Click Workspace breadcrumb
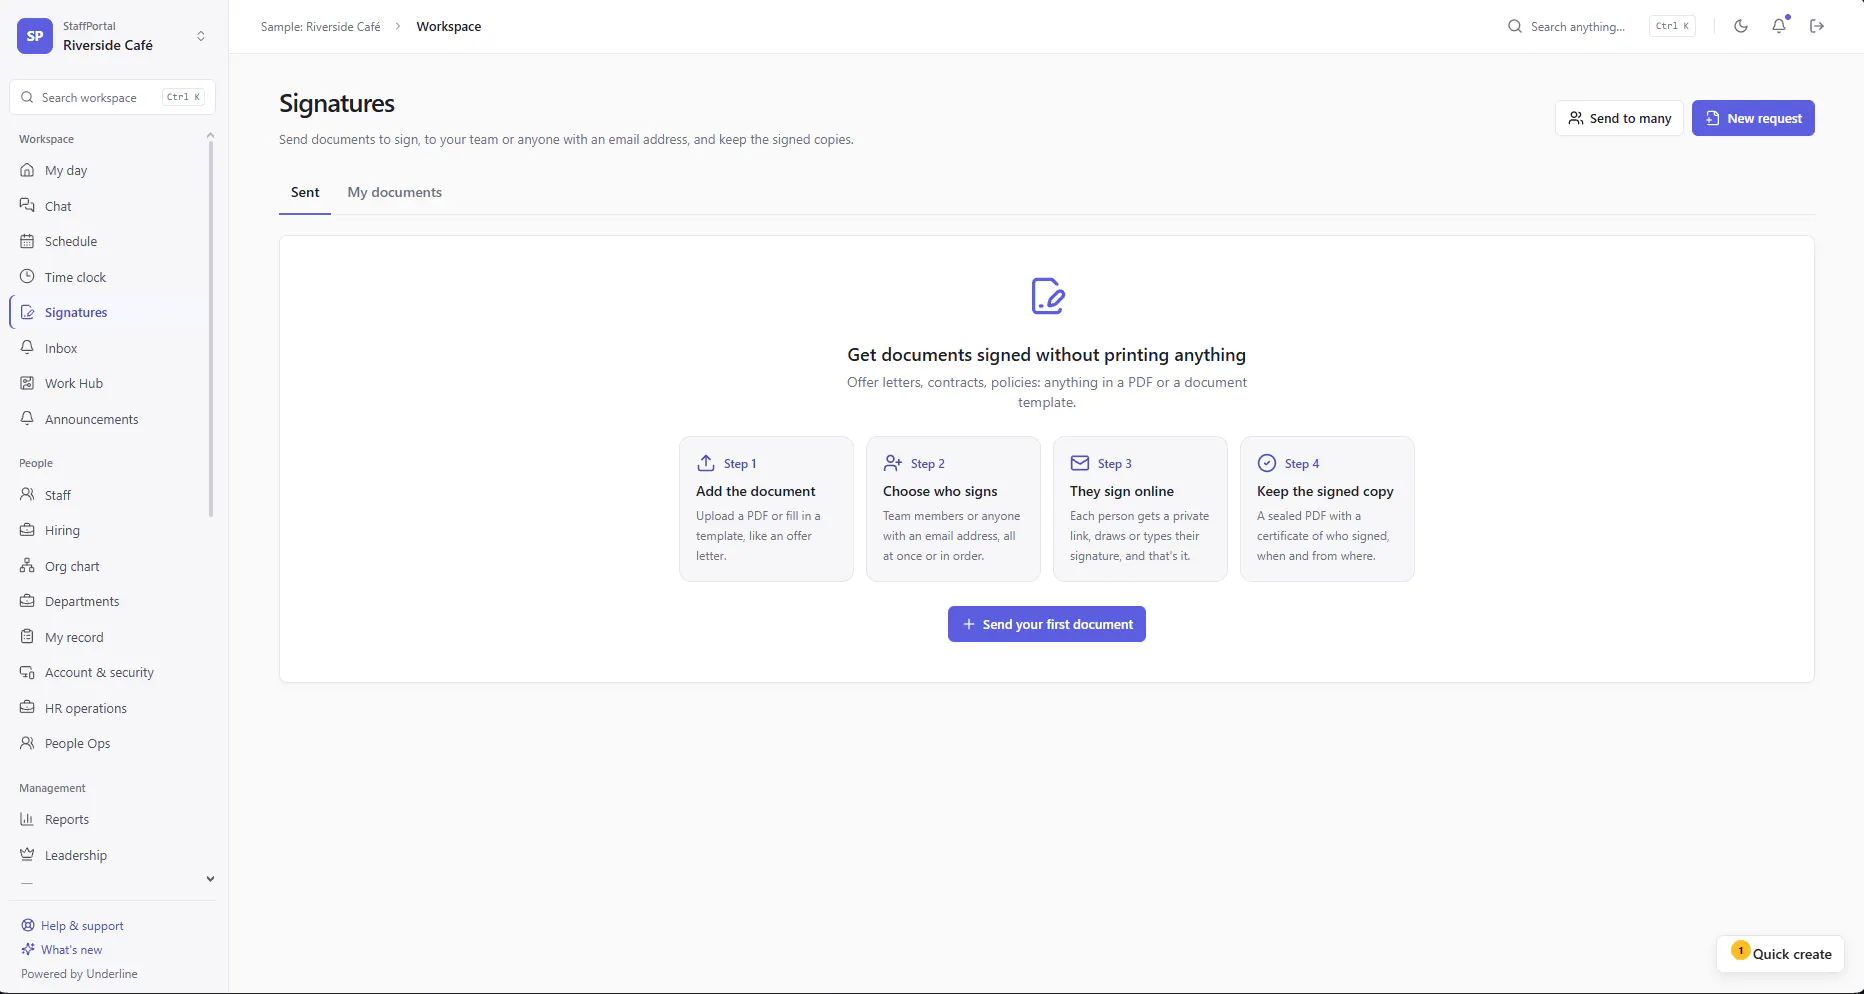The height and width of the screenshot is (994, 1864). click(449, 27)
